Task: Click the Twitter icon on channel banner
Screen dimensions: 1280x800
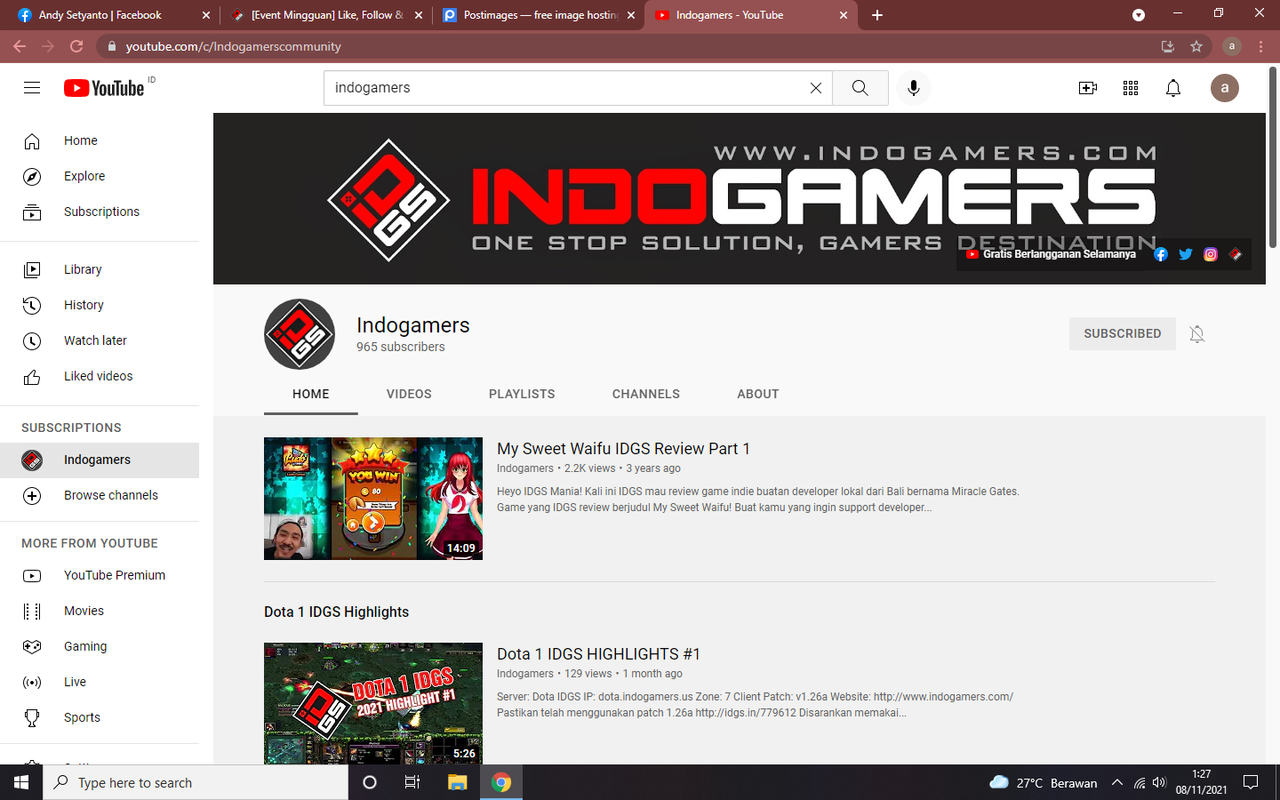Action: tap(1186, 254)
